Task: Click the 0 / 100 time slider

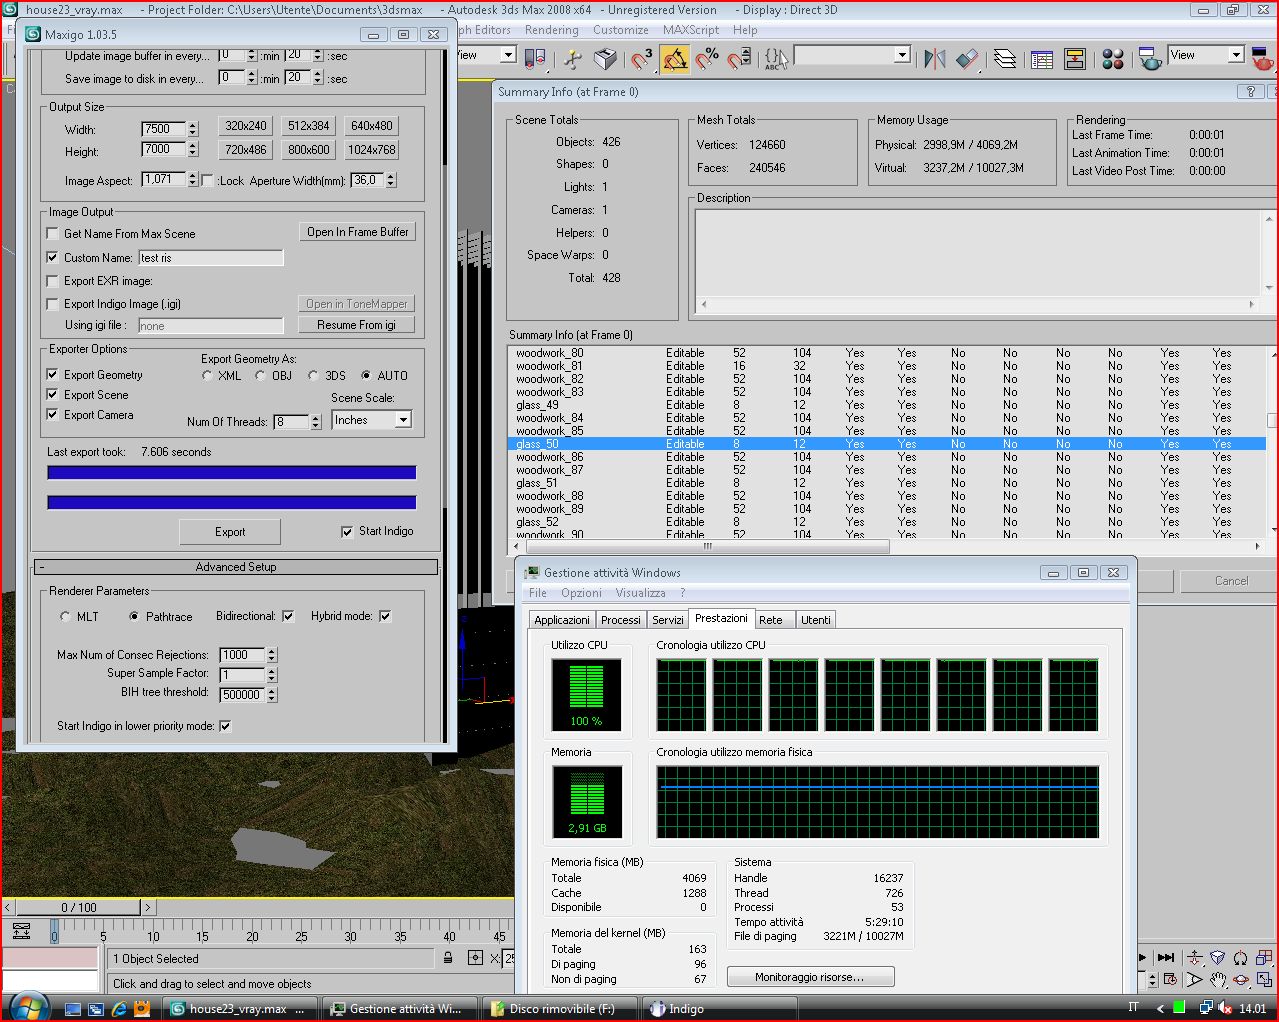Action: pos(79,908)
